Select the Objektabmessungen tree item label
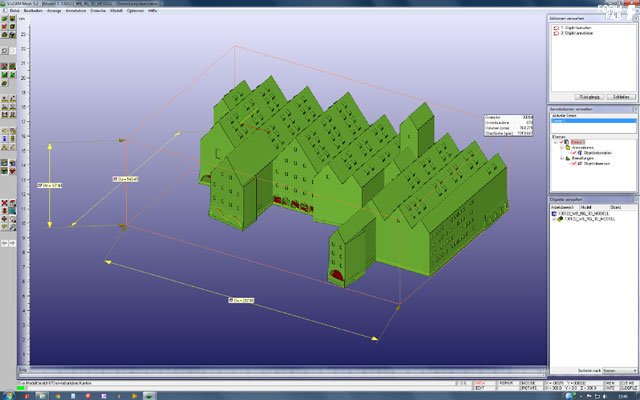This screenshot has width=640, height=400. pos(597,163)
